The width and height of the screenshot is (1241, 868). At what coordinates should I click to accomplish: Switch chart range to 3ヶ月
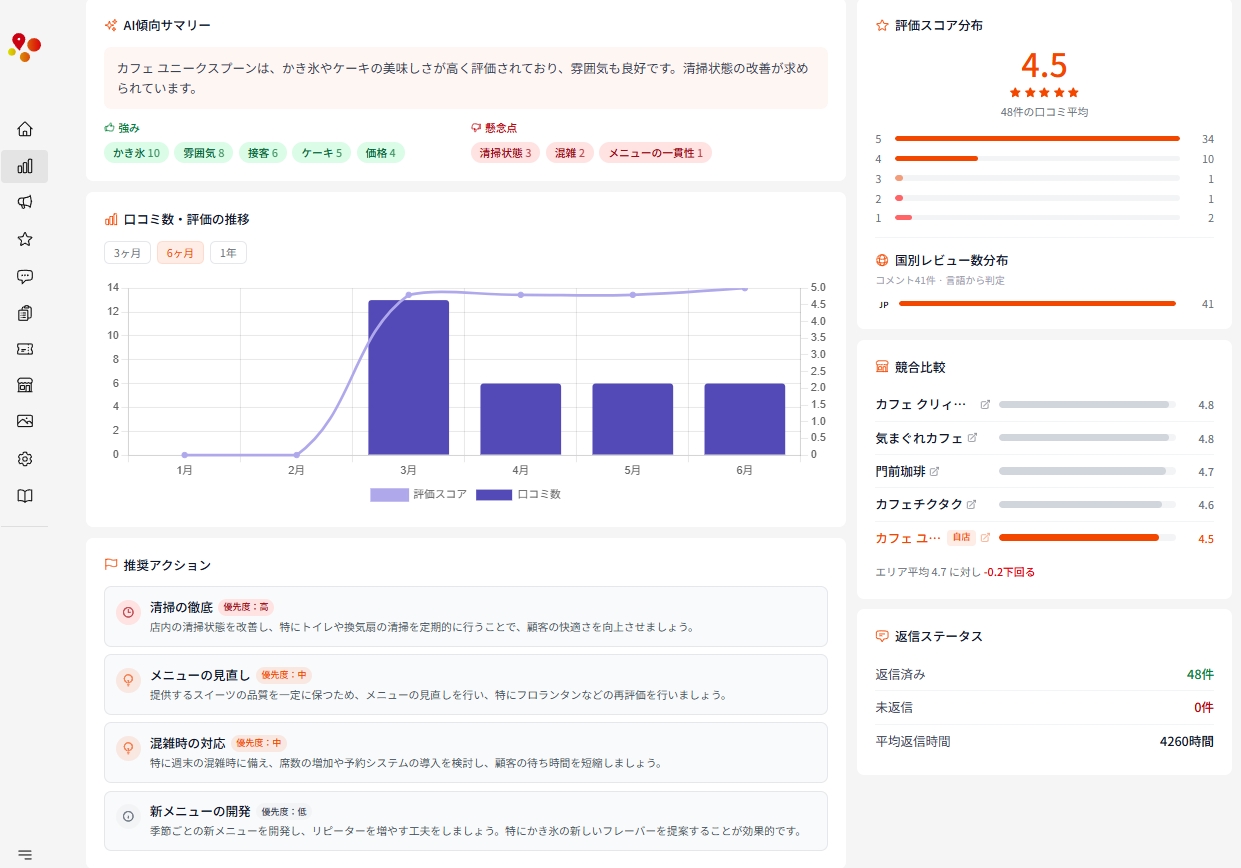click(x=127, y=253)
